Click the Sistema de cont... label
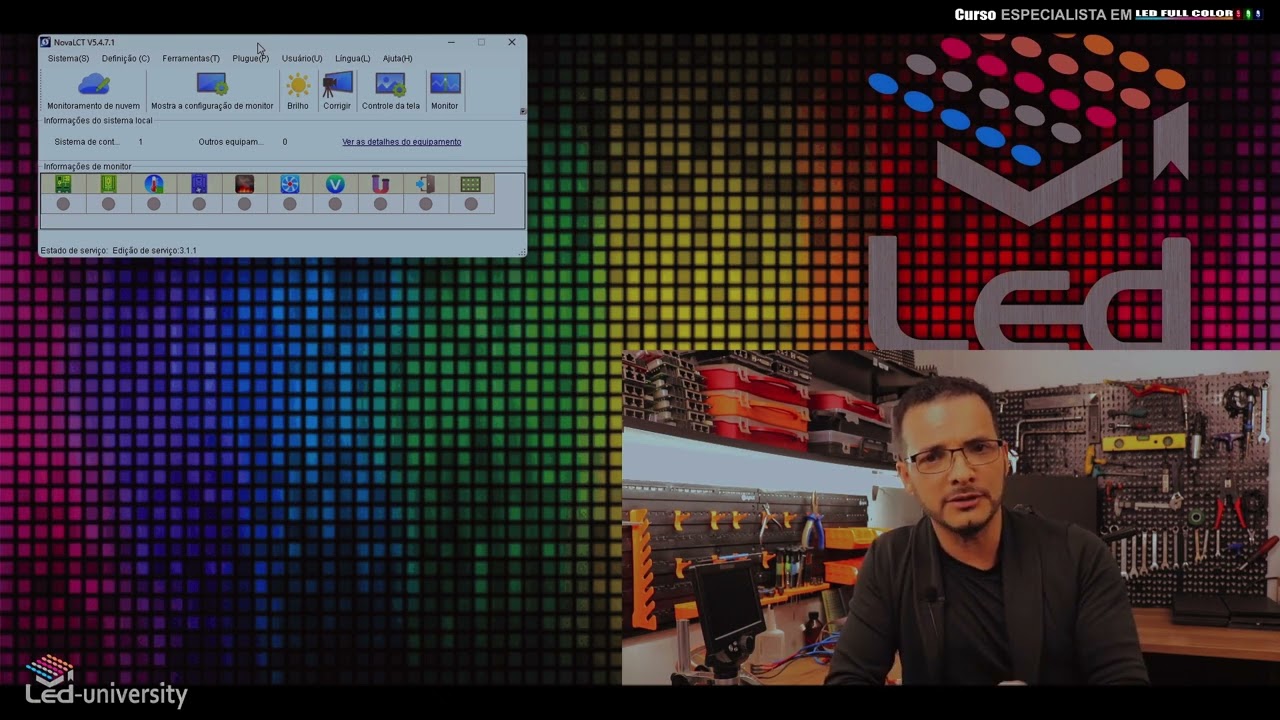The height and width of the screenshot is (720, 1280). click(87, 142)
